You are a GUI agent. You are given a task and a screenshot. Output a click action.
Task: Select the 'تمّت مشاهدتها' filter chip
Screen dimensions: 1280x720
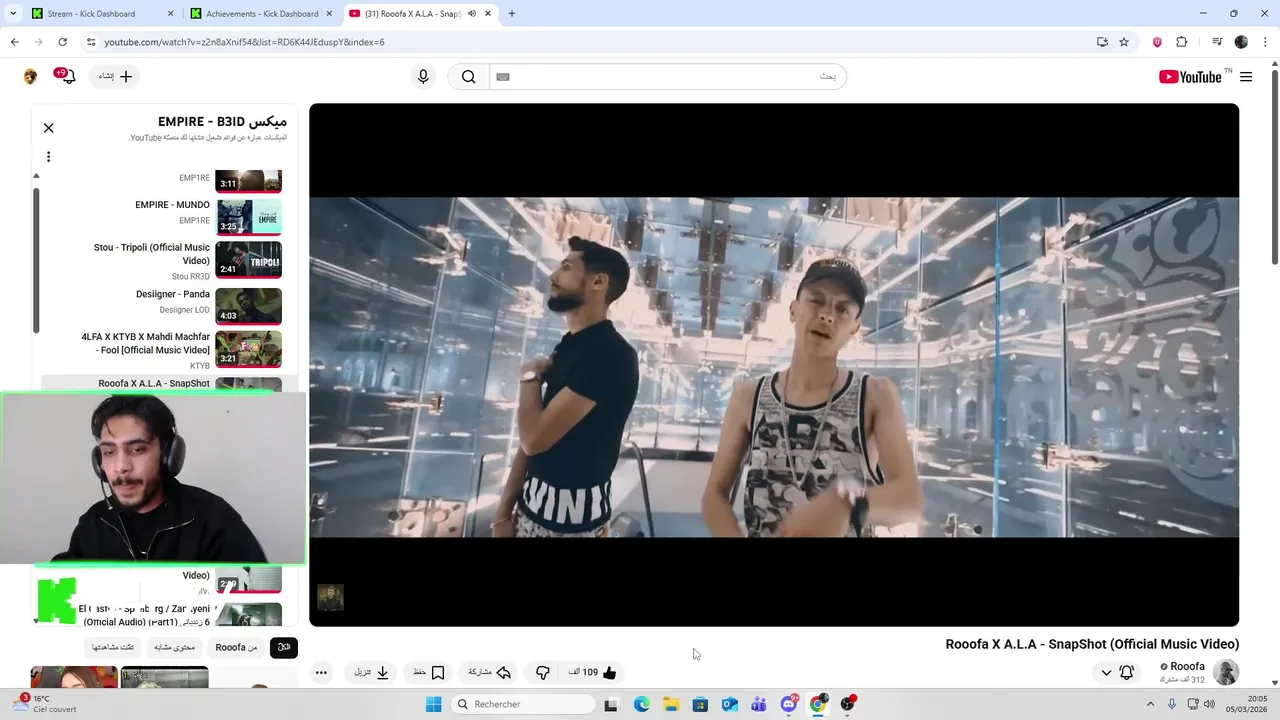point(113,647)
